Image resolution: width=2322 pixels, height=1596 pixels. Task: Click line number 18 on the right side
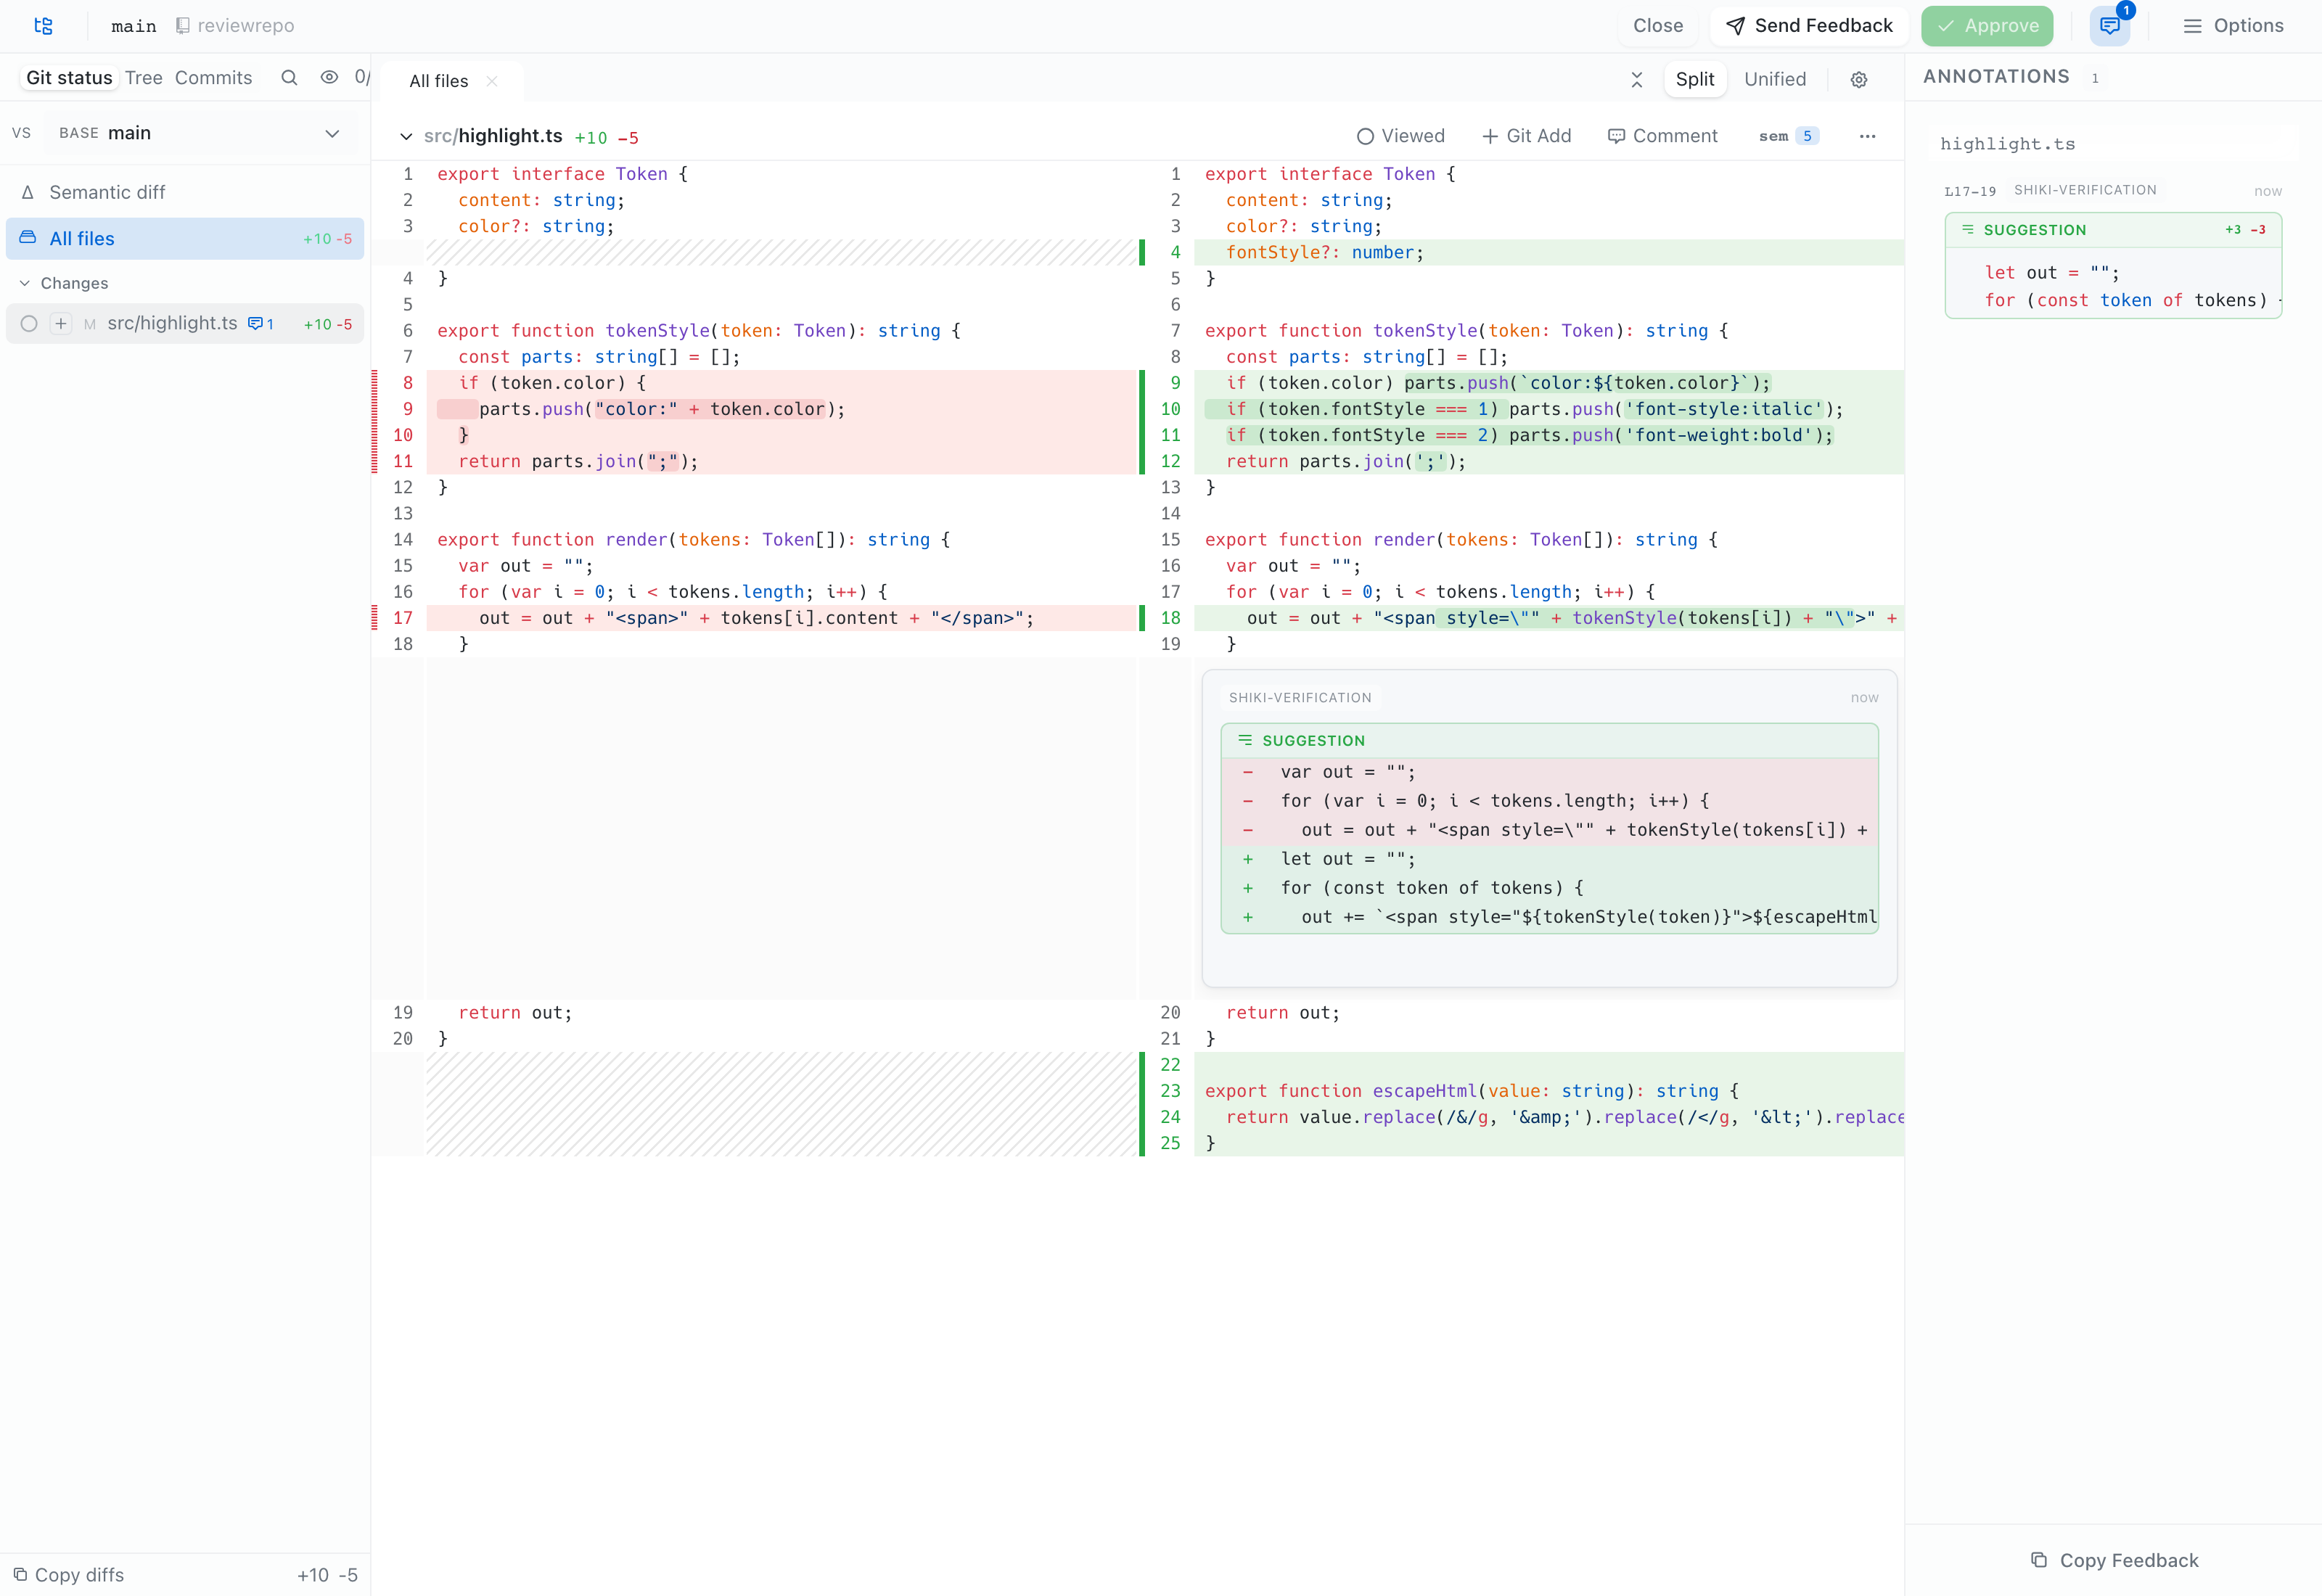(x=1170, y=618)
